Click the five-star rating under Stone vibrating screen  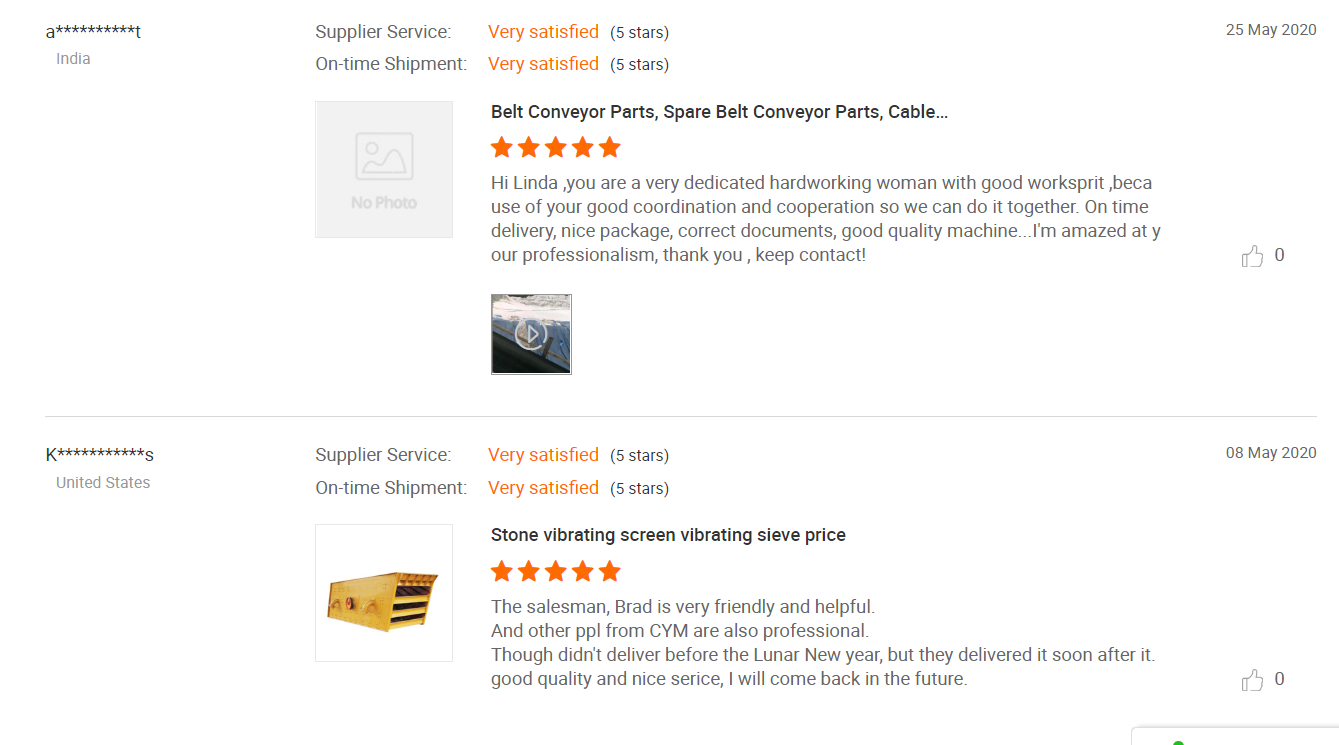[556, 572]
